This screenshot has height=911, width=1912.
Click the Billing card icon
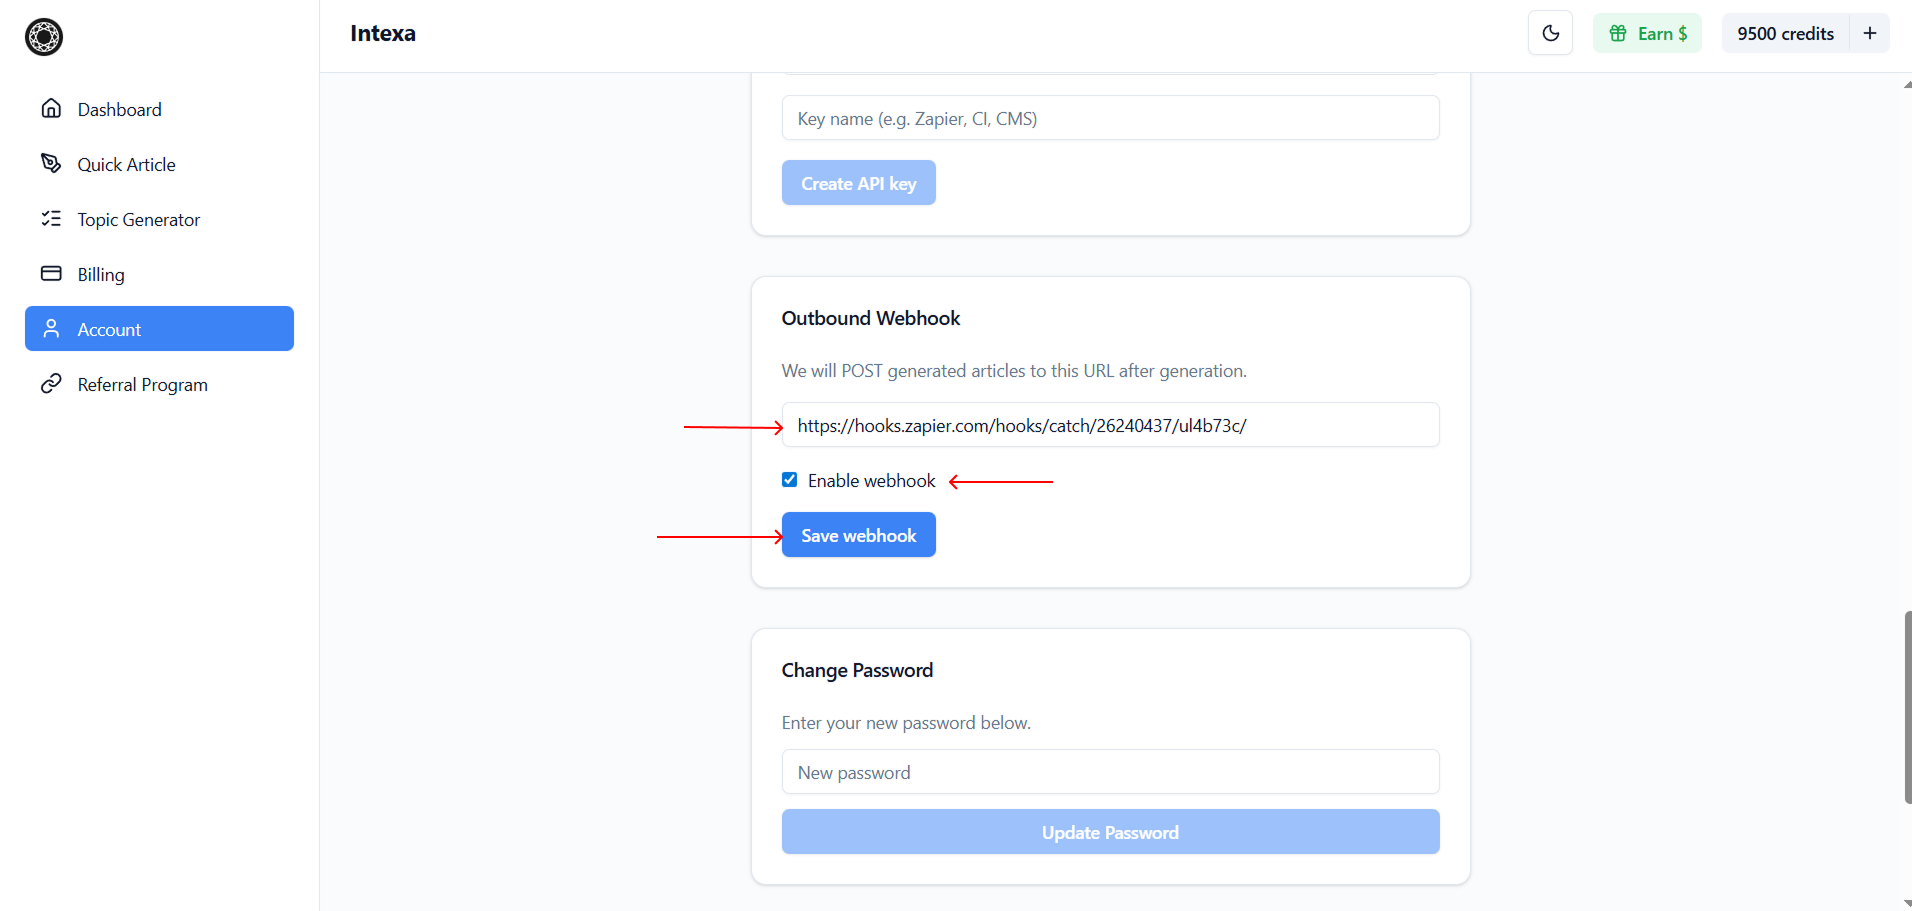51,274
